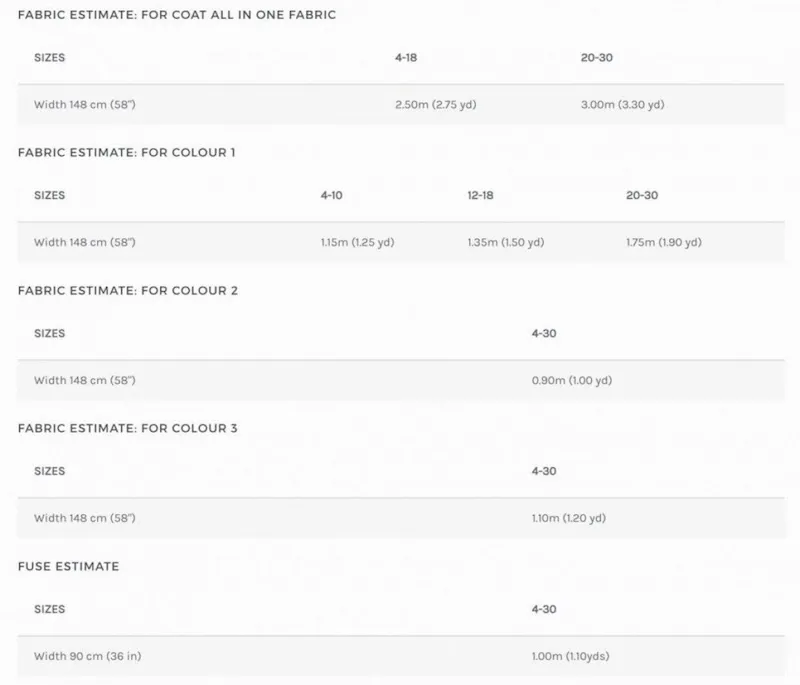
Task: Click the 'Fabric Estimate: For Colour 3' heading
Action: coord(127,428)
